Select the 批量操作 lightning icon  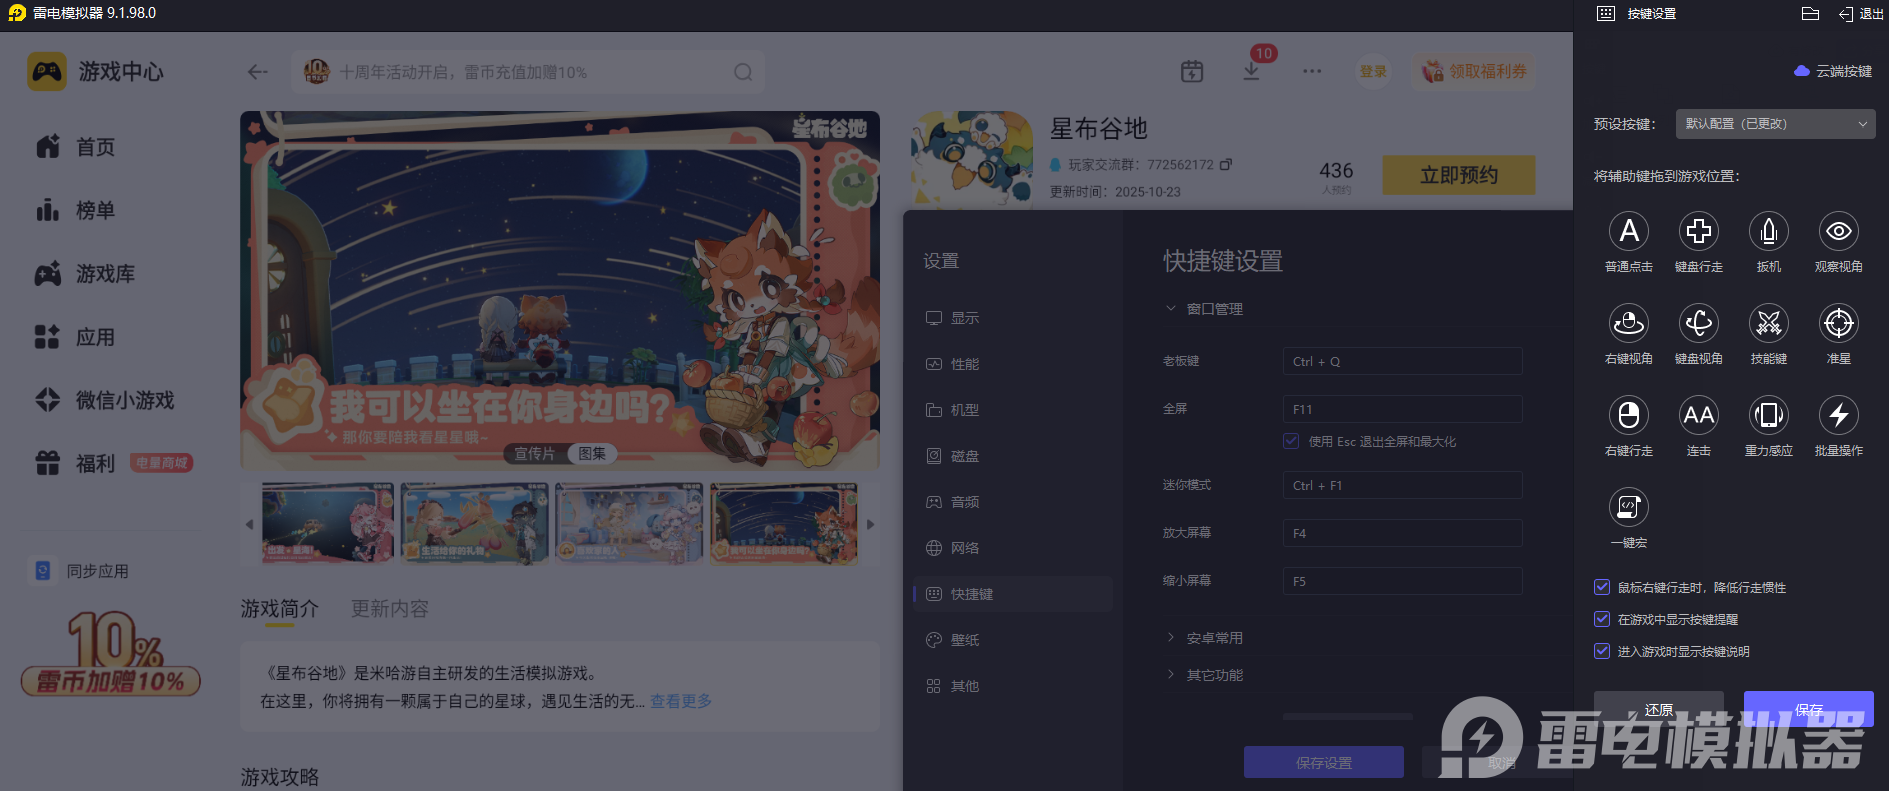coord(1839,415)
